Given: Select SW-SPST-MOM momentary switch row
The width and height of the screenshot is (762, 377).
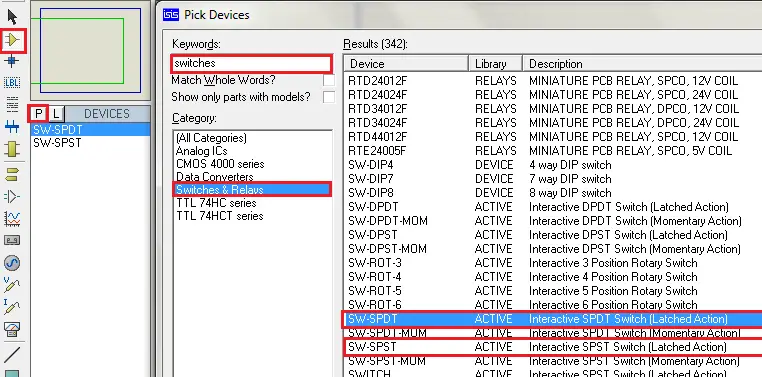Looking at the screenshot, I should 553,361.
